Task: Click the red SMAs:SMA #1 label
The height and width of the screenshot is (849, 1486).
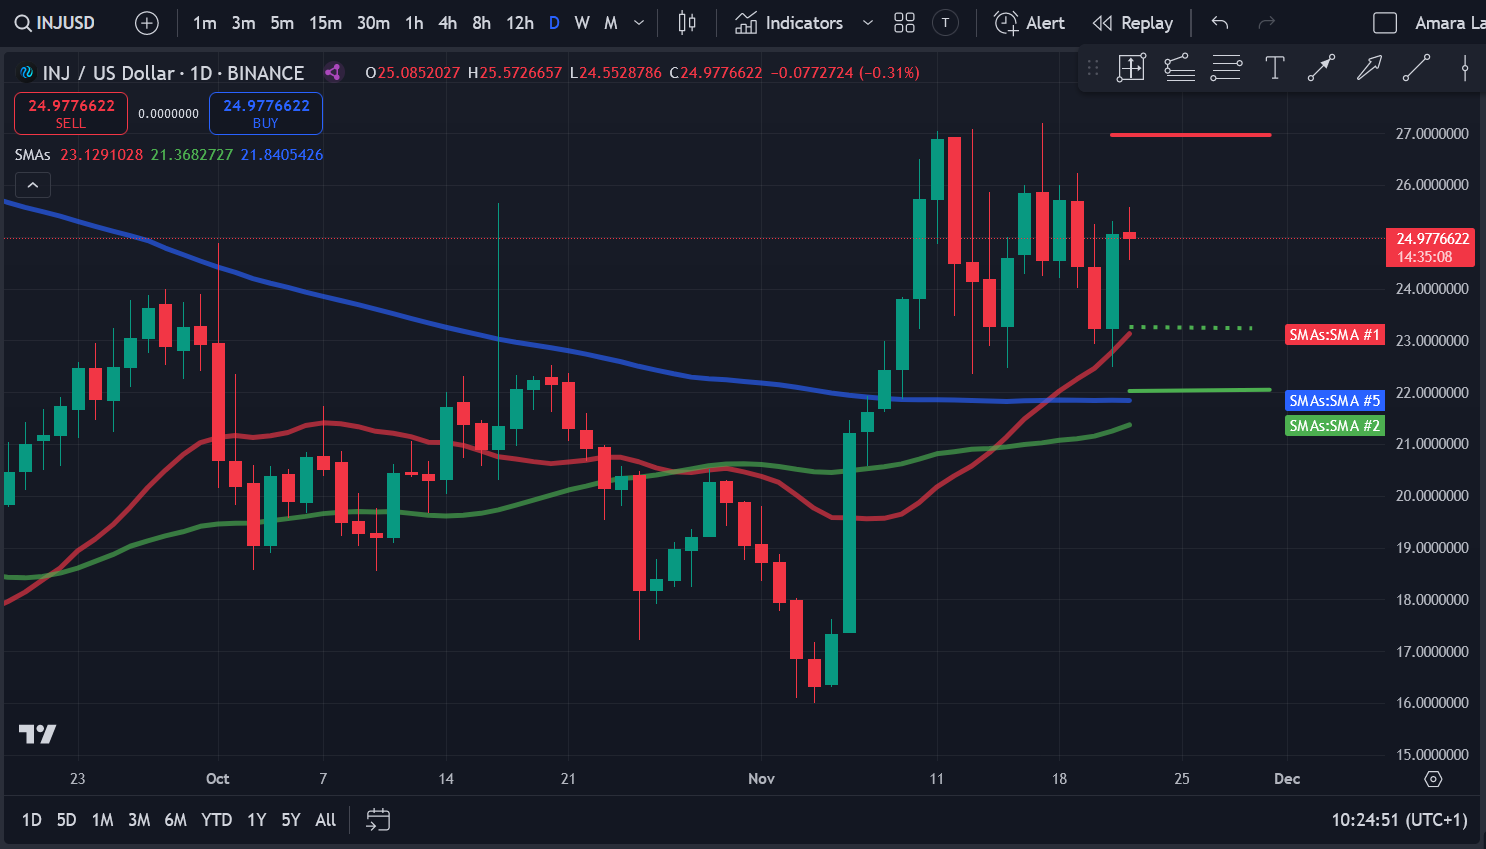Action: tap(1335, 335)
